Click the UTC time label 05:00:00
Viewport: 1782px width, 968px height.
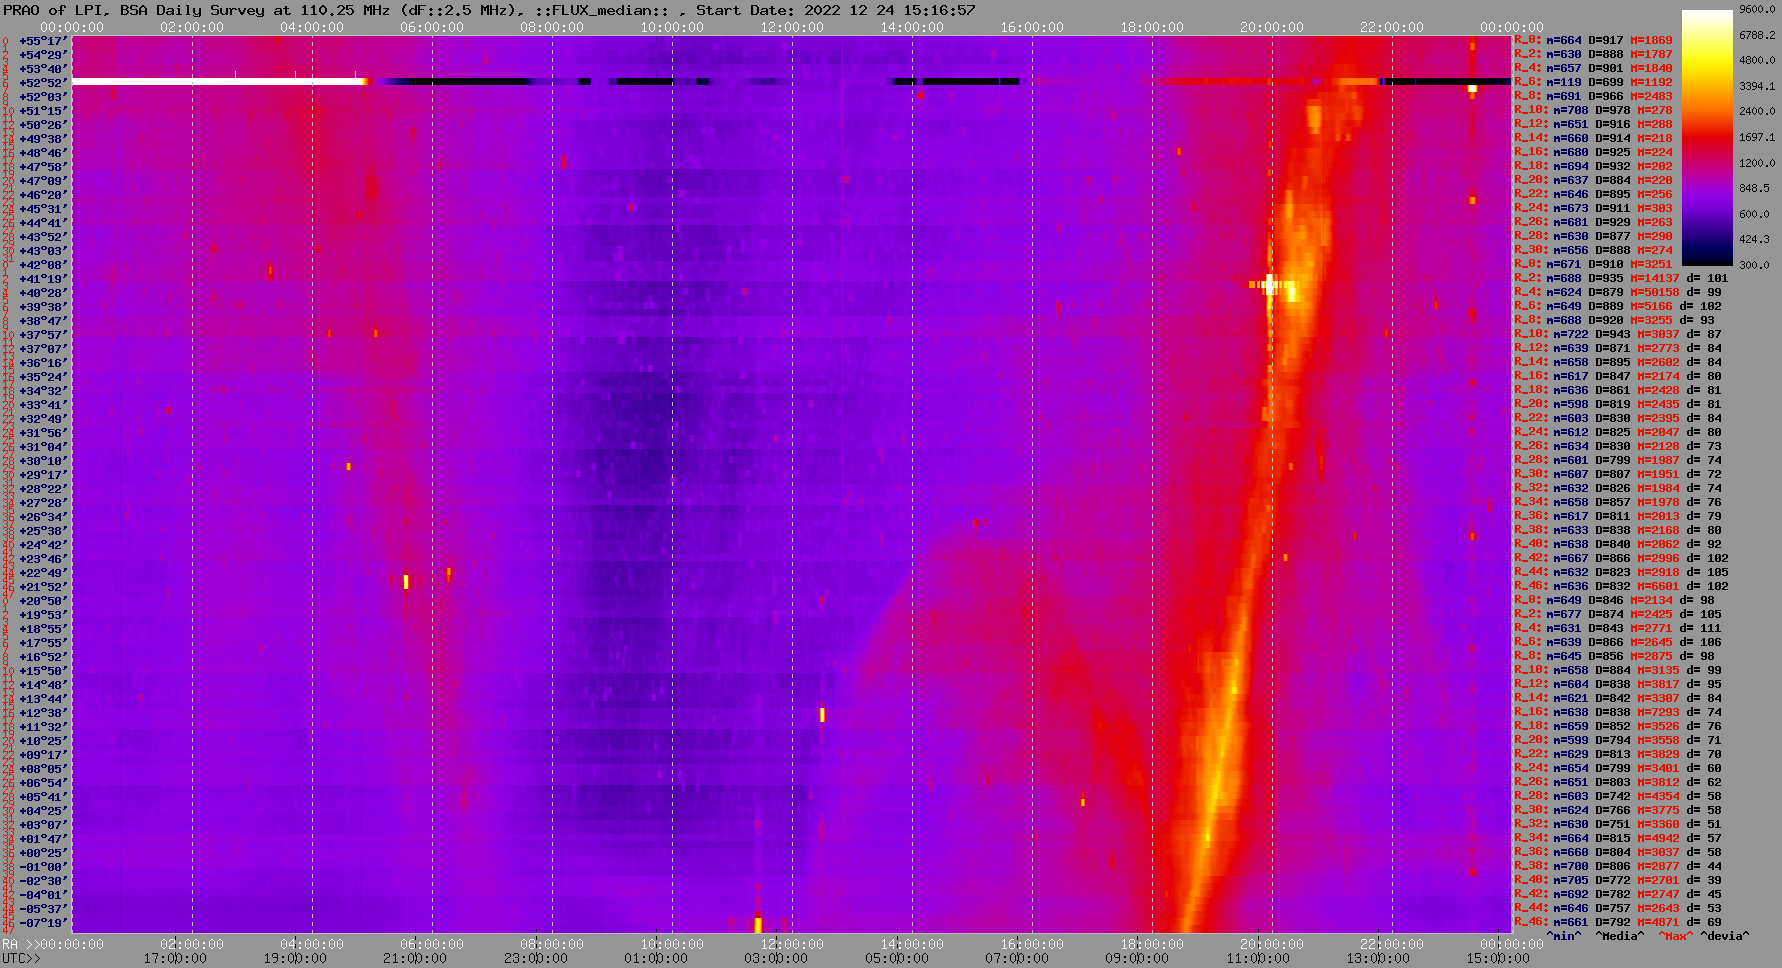(896, 958)
